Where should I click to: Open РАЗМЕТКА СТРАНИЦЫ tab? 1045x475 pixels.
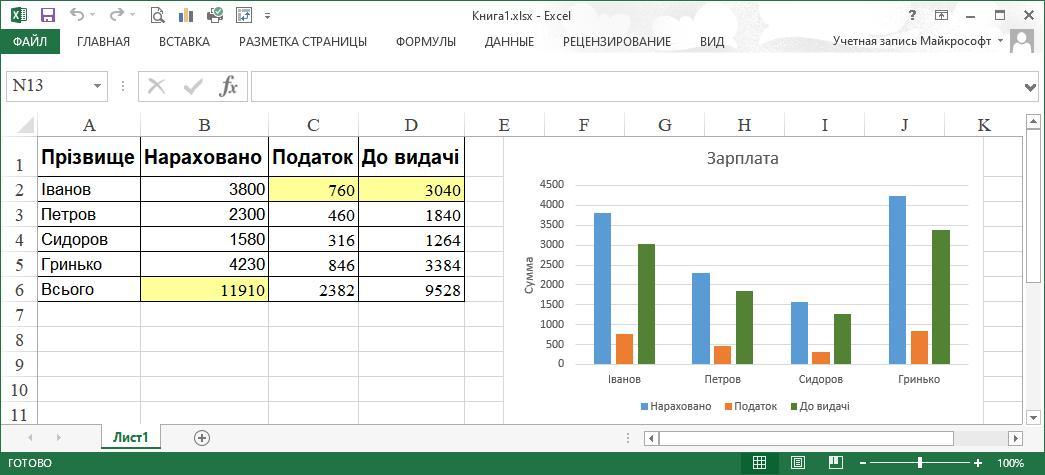coord(303,41)
